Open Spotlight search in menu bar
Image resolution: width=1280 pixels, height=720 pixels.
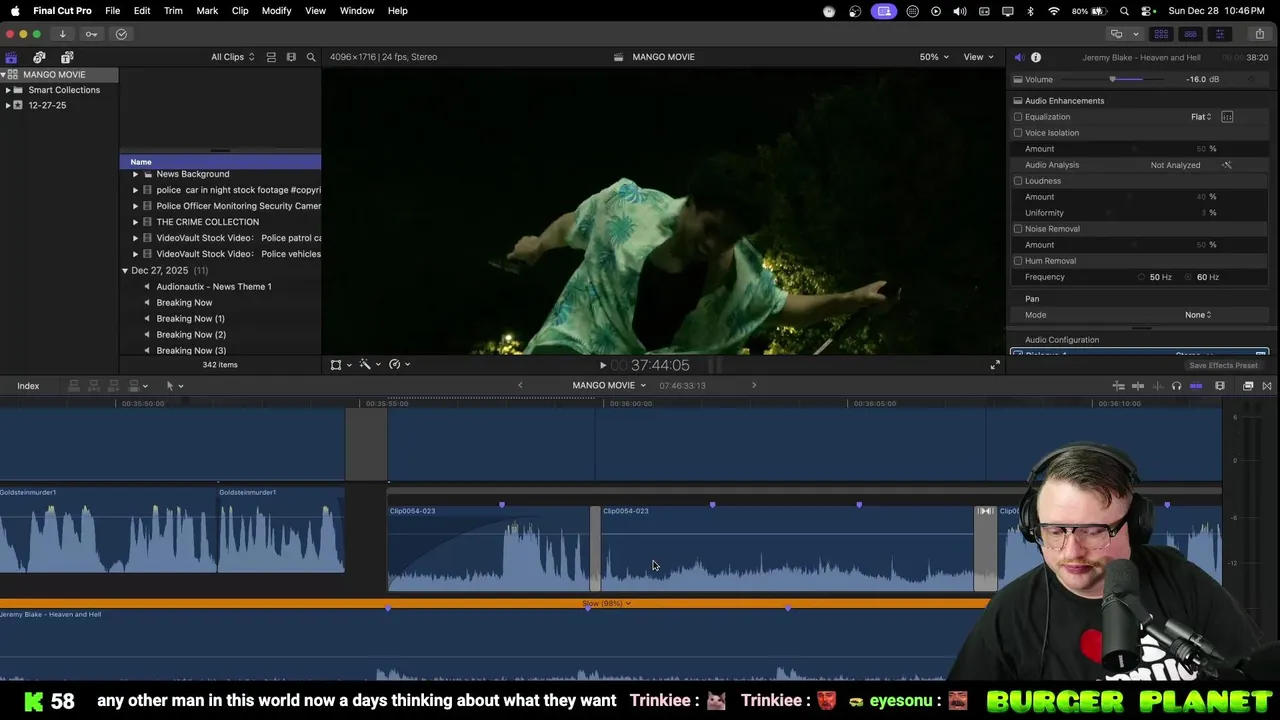[x=1125, y=11]
